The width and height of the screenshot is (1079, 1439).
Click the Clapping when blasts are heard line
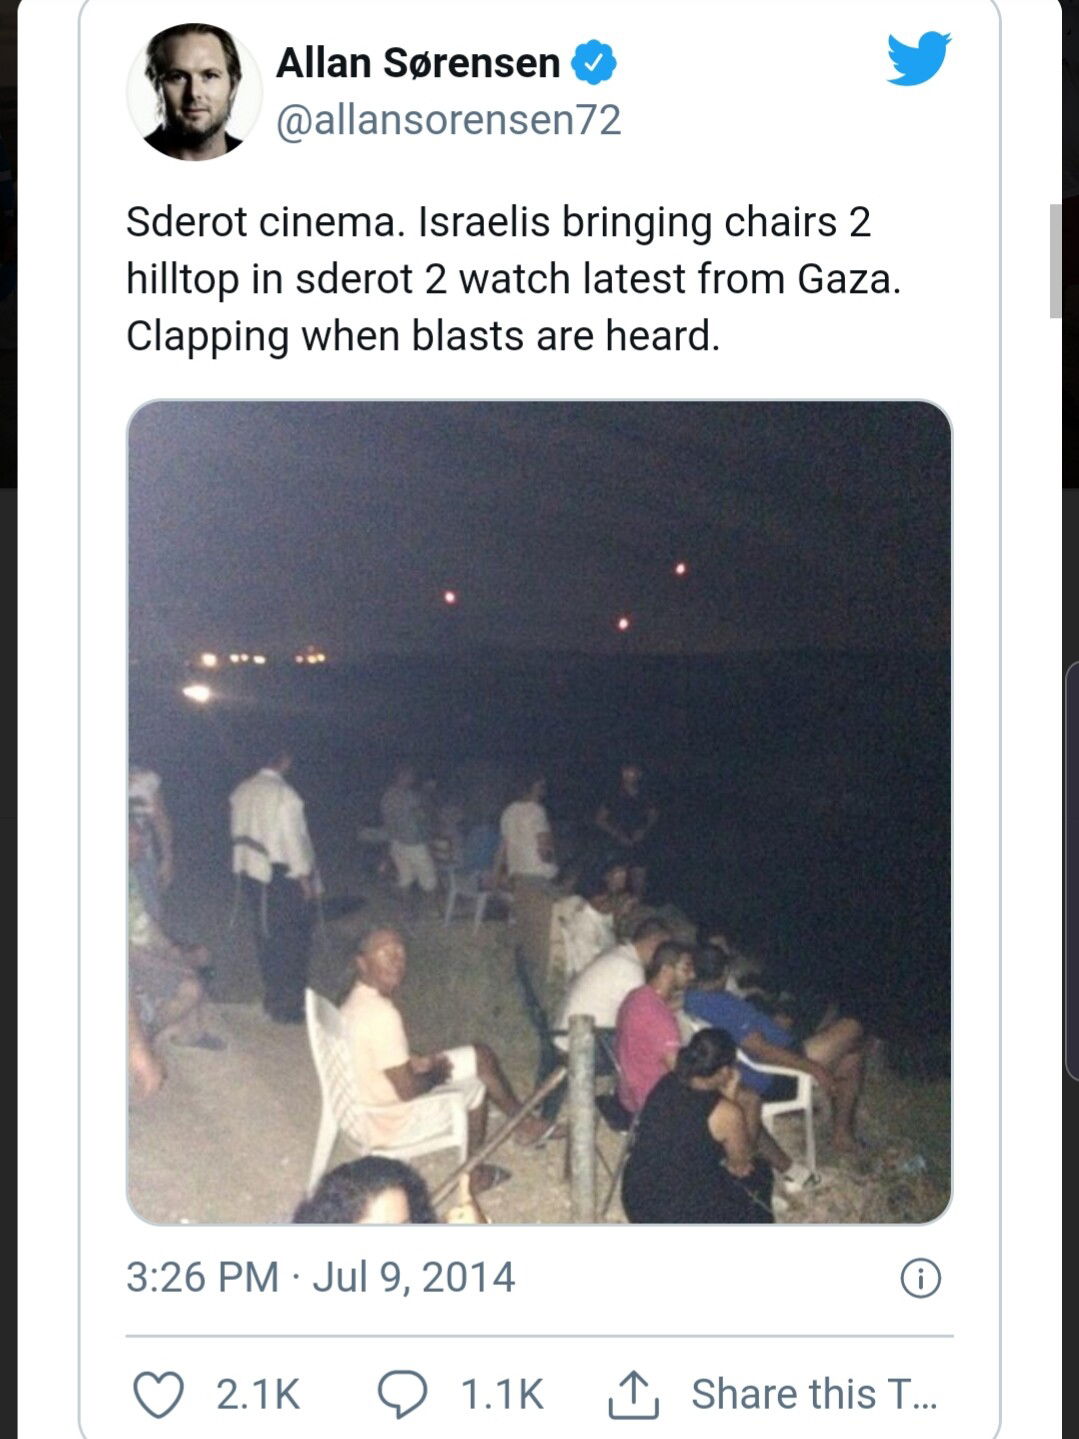[x=422, y=336]
